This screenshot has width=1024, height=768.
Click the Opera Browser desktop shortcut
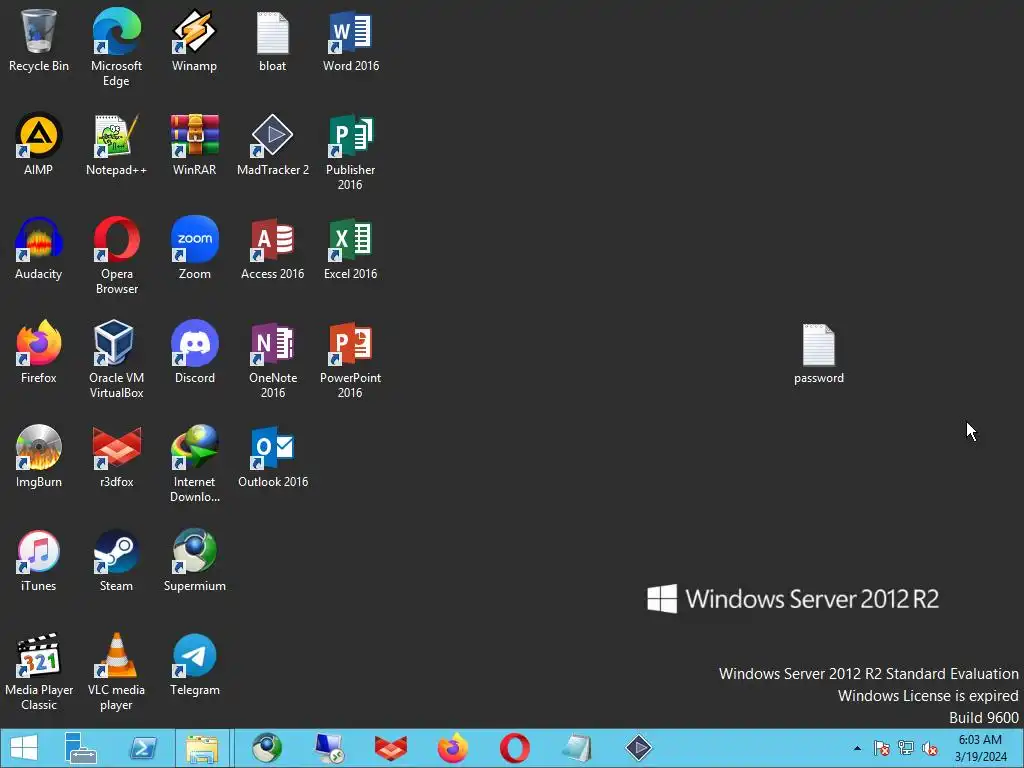click(x=116, y=255)
